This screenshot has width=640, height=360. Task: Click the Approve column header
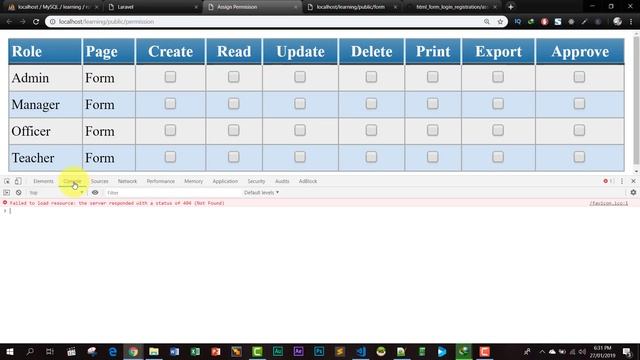point(580,51)
